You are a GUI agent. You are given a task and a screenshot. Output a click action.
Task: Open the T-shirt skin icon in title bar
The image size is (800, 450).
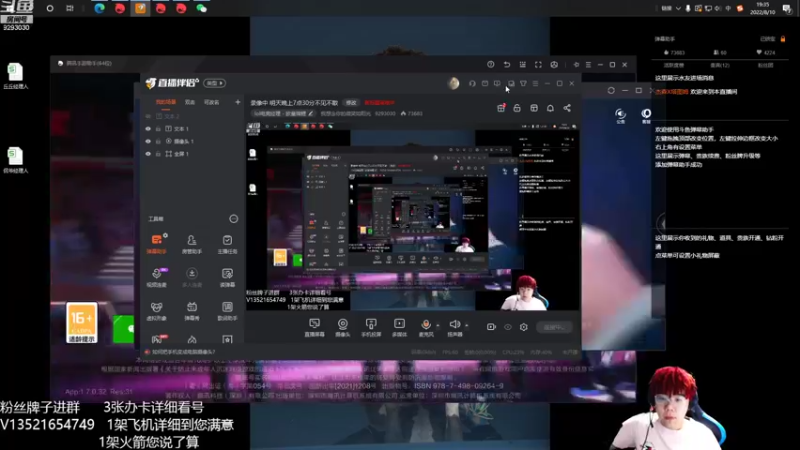(x=523, y=83)
